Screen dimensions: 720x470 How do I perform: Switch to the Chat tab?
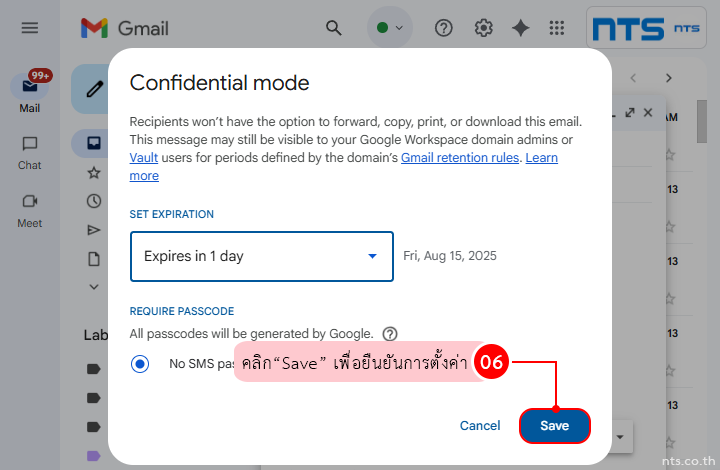[30, 152]
